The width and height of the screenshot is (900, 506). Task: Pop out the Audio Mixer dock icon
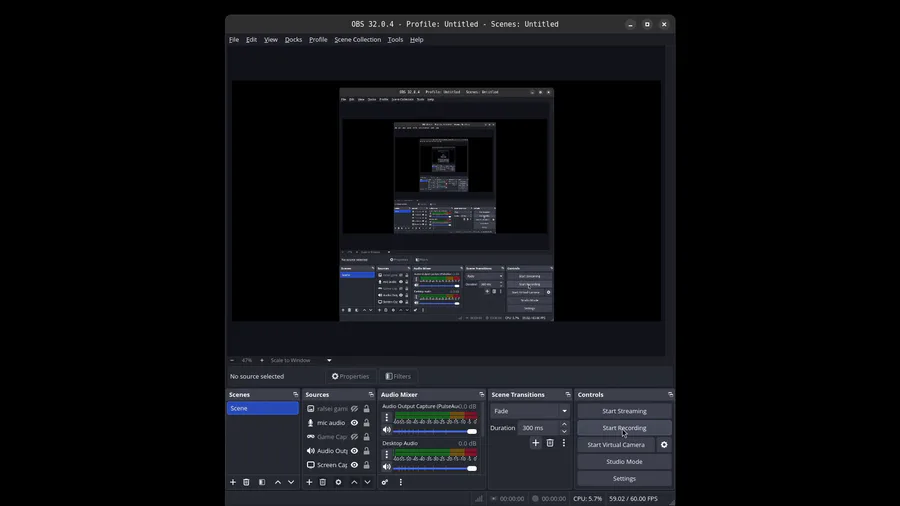coord(482,395)
